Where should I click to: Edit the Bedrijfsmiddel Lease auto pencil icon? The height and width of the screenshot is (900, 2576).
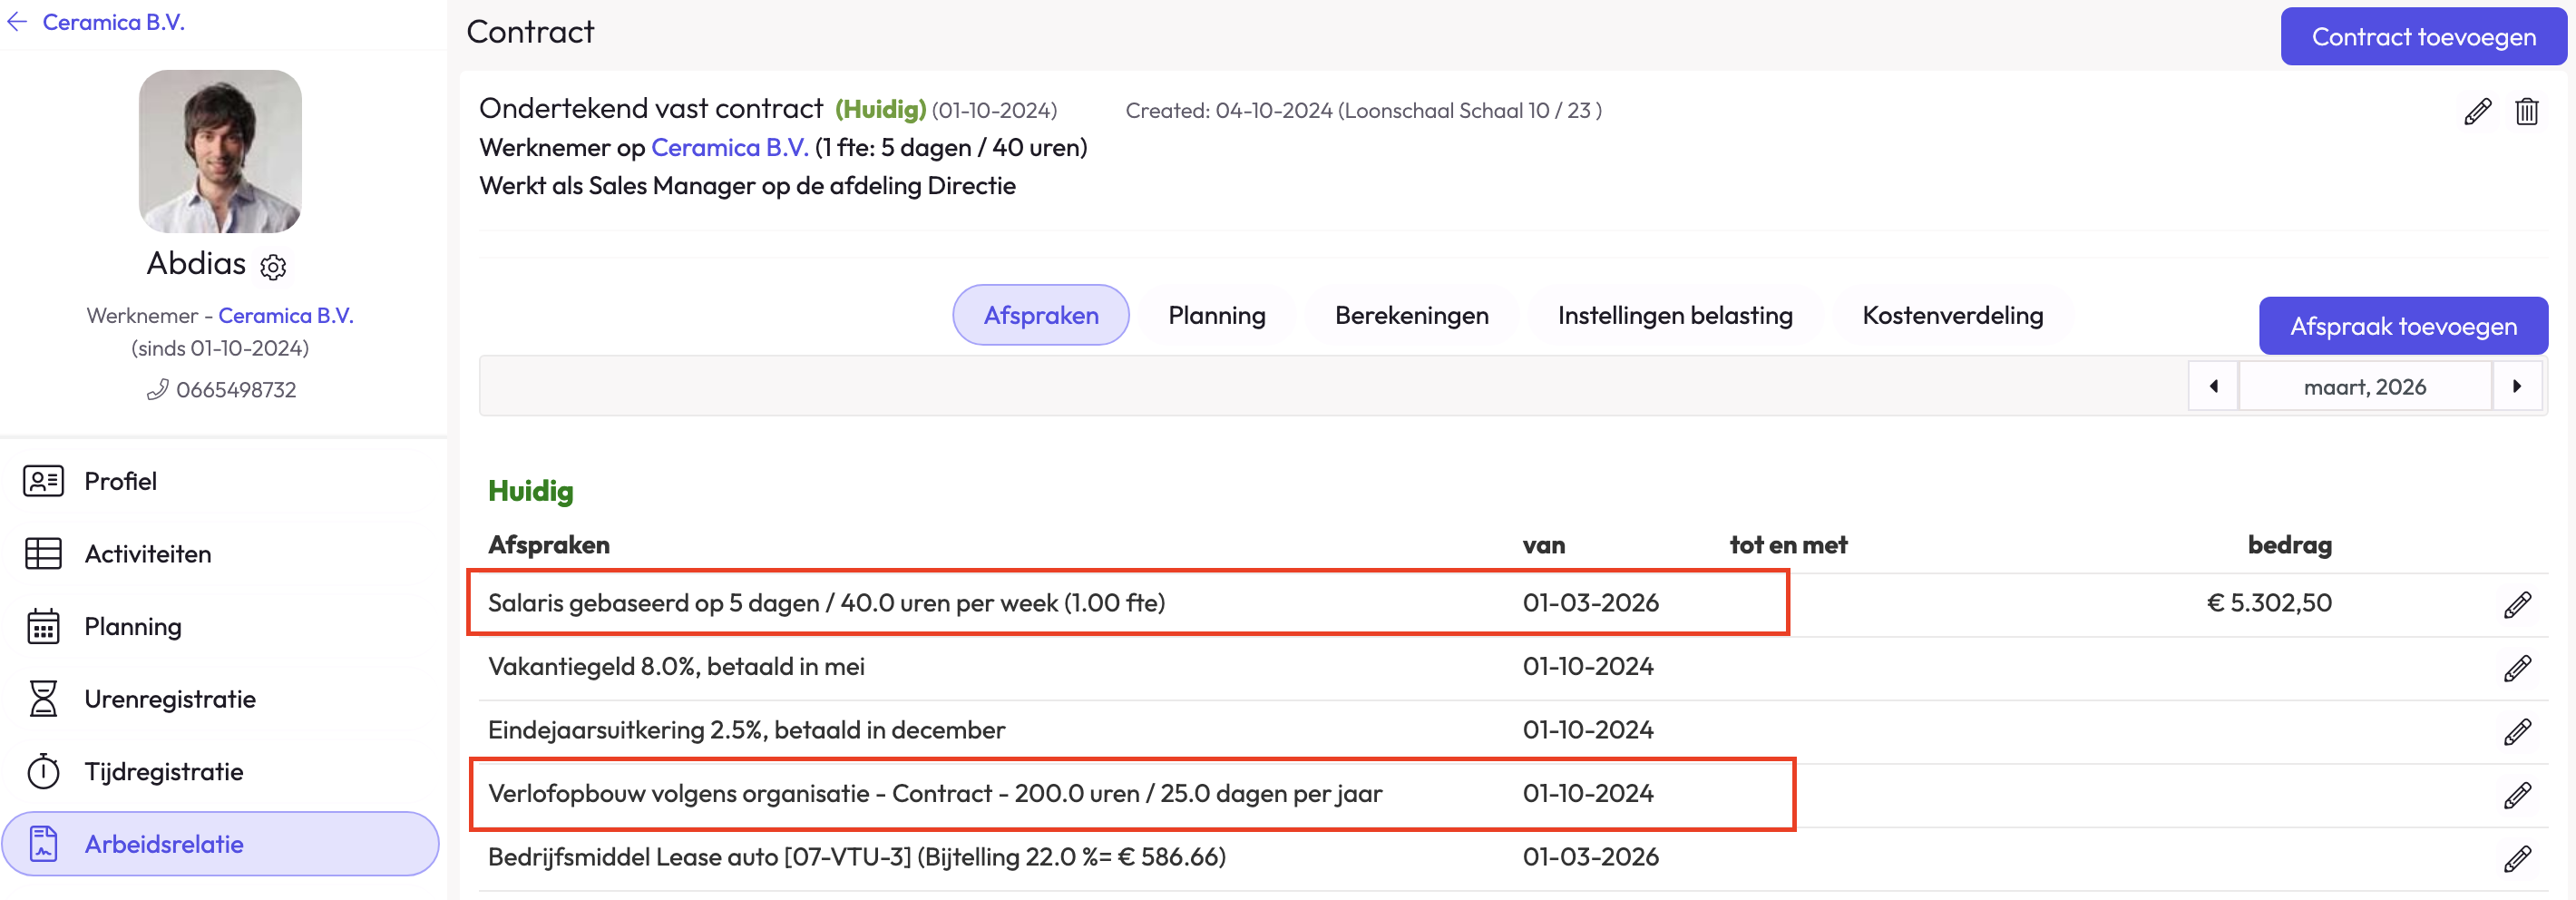(2517, 858)
